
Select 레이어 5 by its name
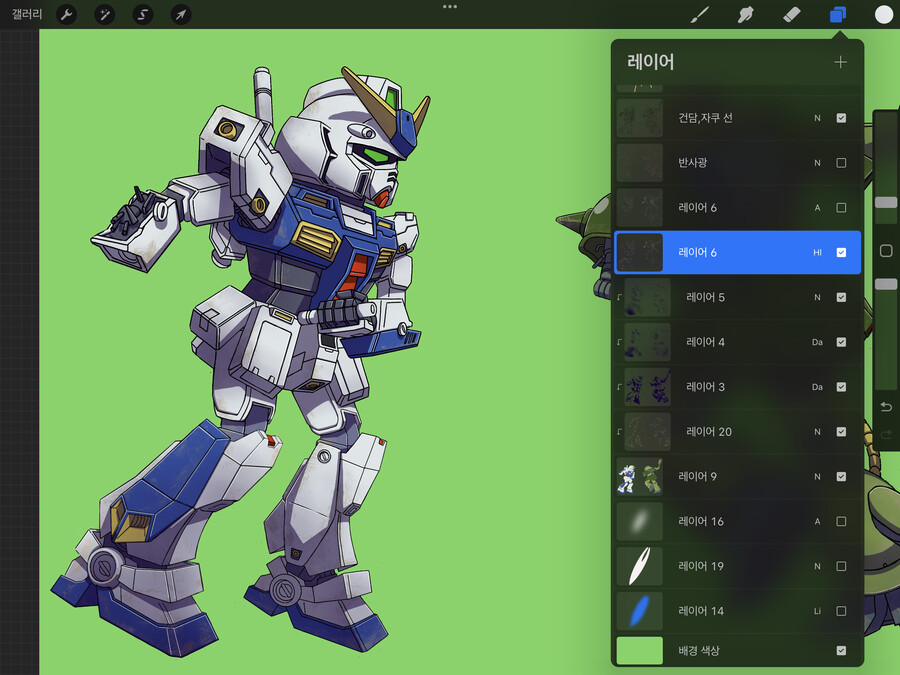pos(705,297)
